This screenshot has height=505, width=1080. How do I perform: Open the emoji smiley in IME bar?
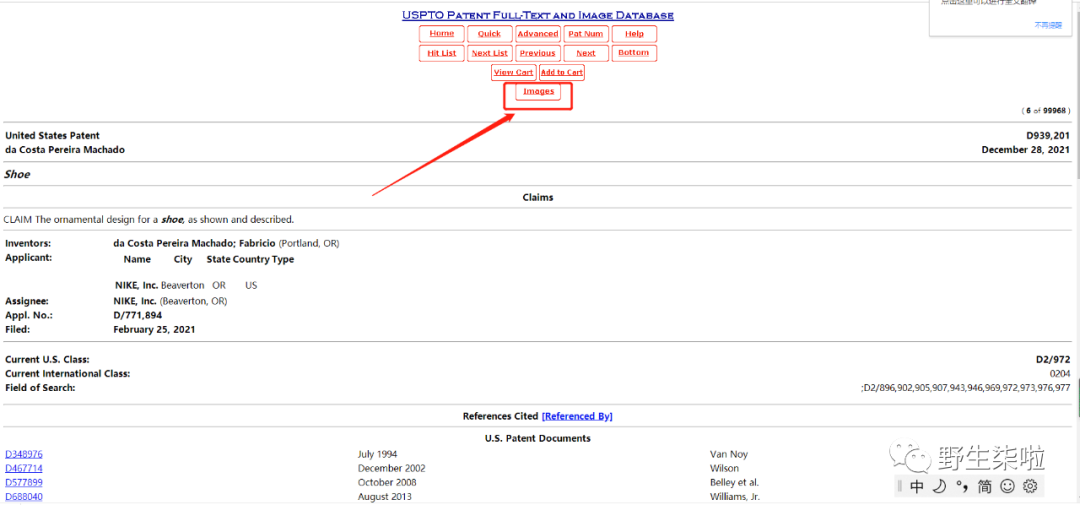(1007, 486)
